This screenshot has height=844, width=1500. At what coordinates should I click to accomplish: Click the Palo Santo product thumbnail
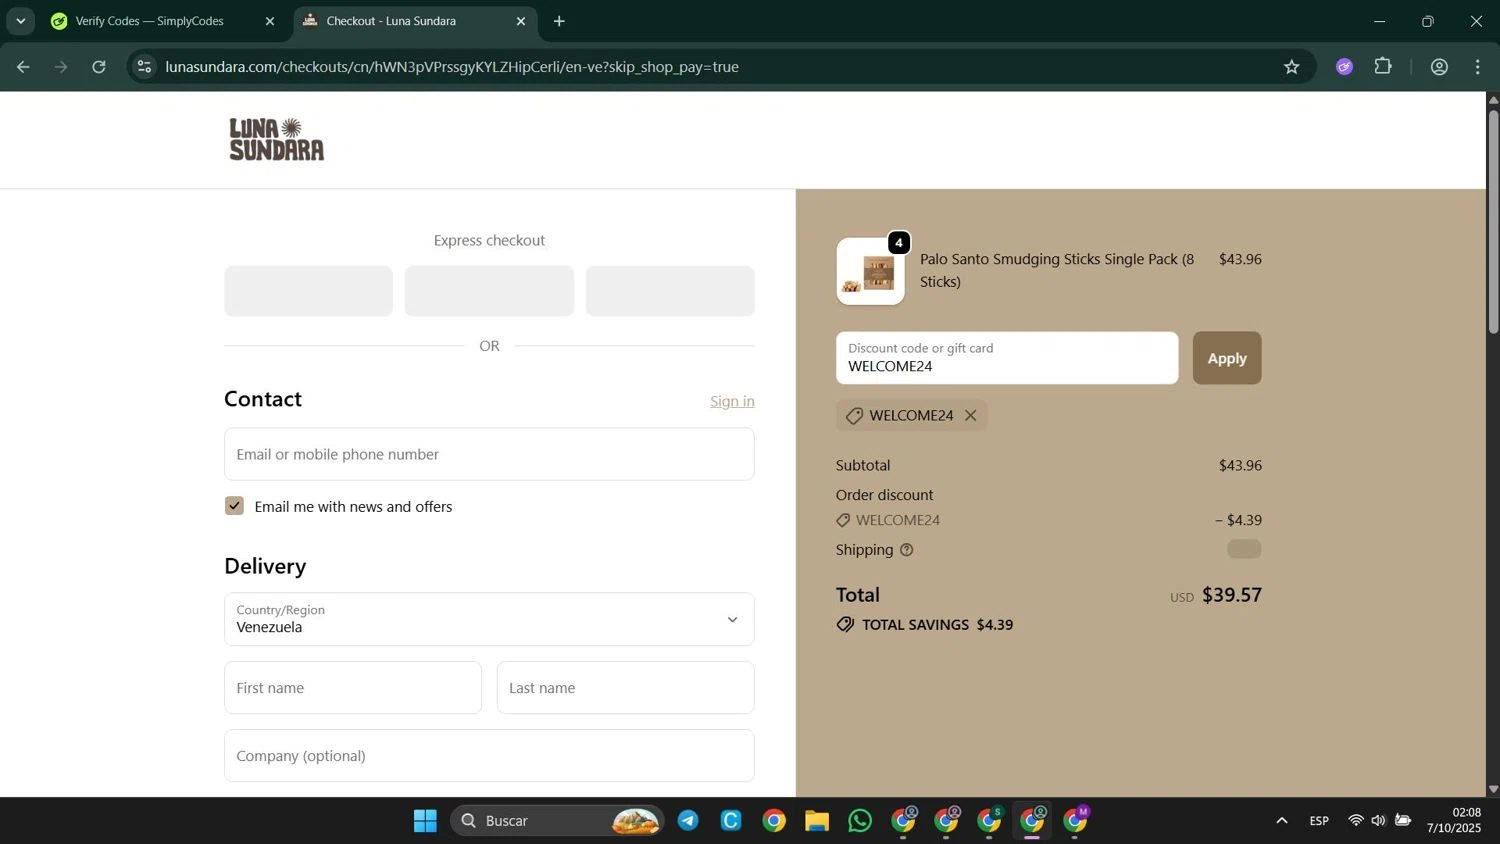[x=870, y=271]
